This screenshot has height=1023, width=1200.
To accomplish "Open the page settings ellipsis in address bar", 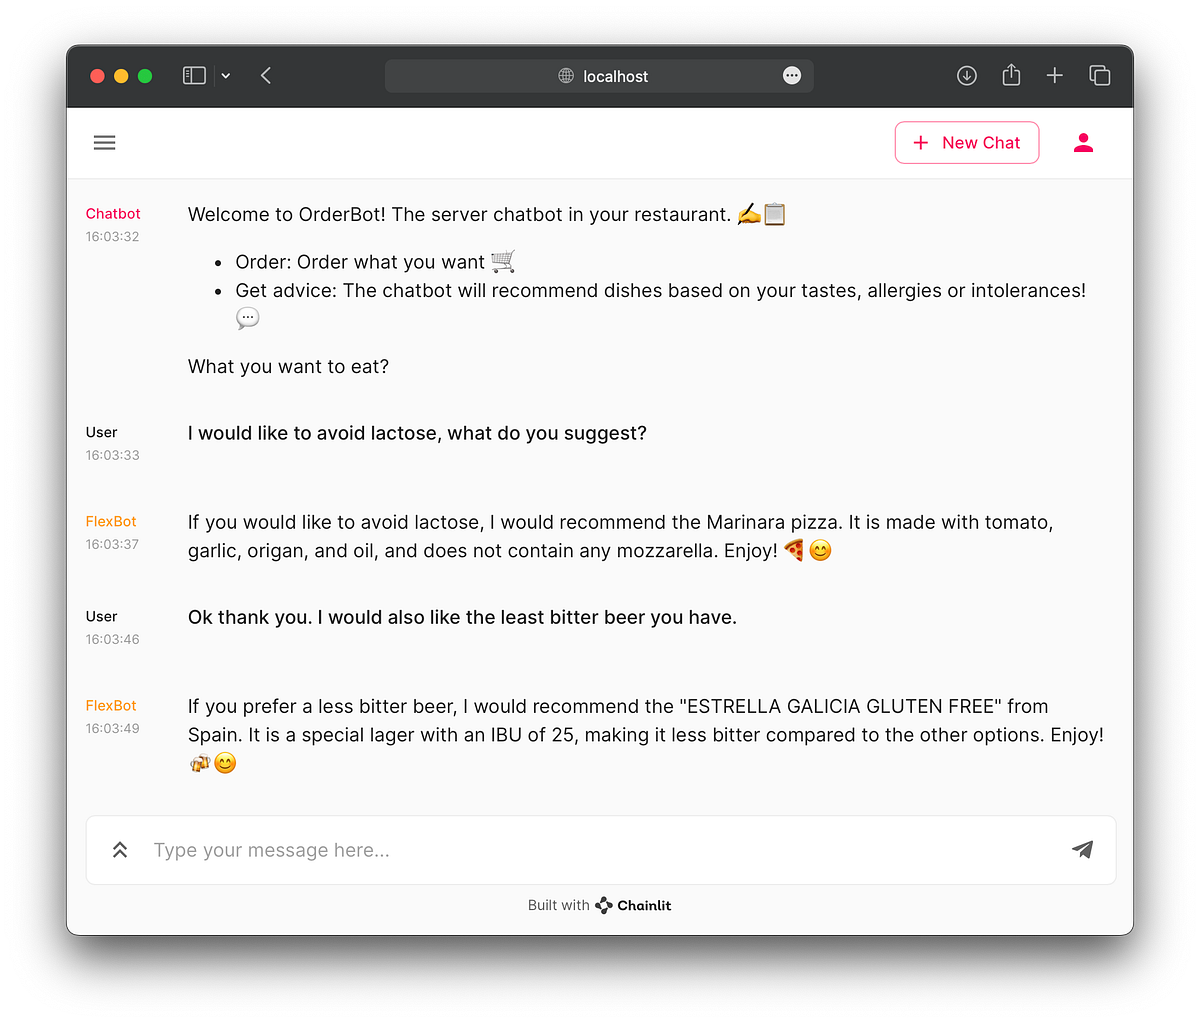I will tap(791, 75).
